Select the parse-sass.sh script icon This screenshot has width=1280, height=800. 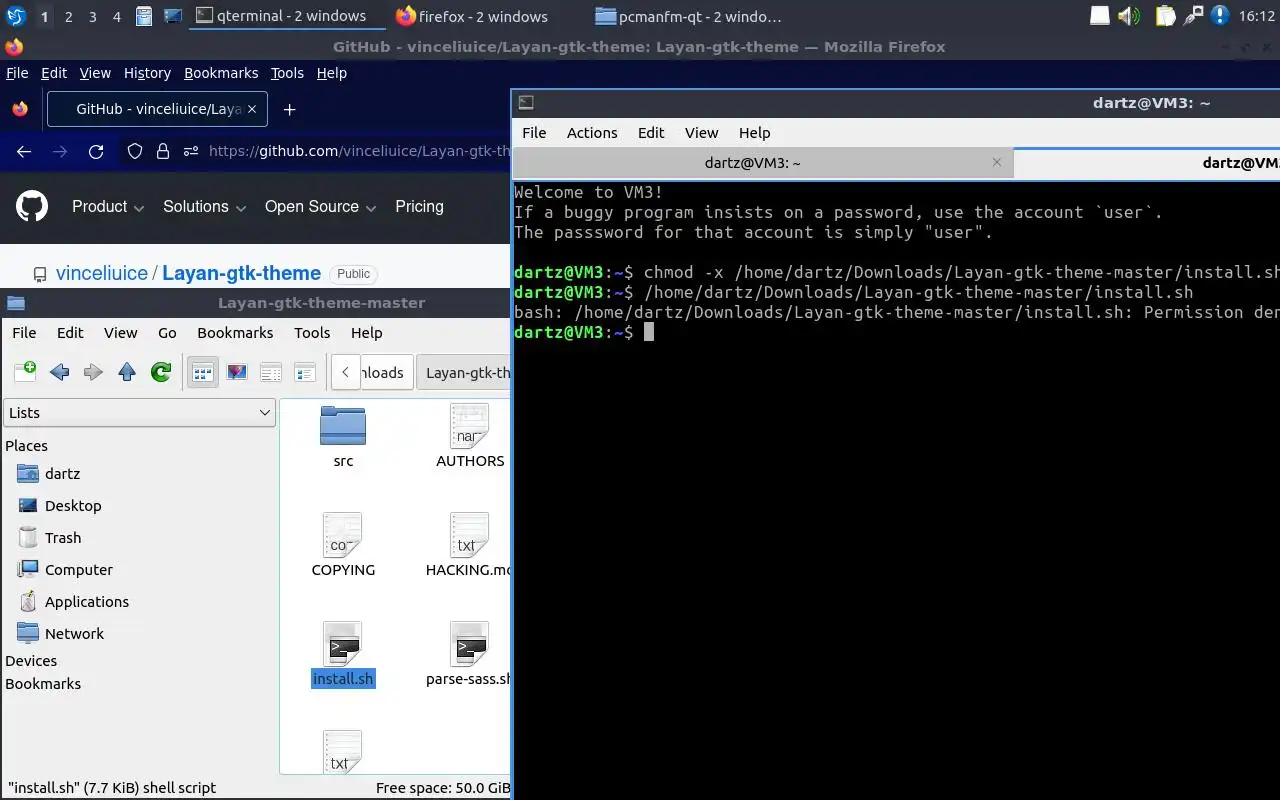[x=469, y=644]
